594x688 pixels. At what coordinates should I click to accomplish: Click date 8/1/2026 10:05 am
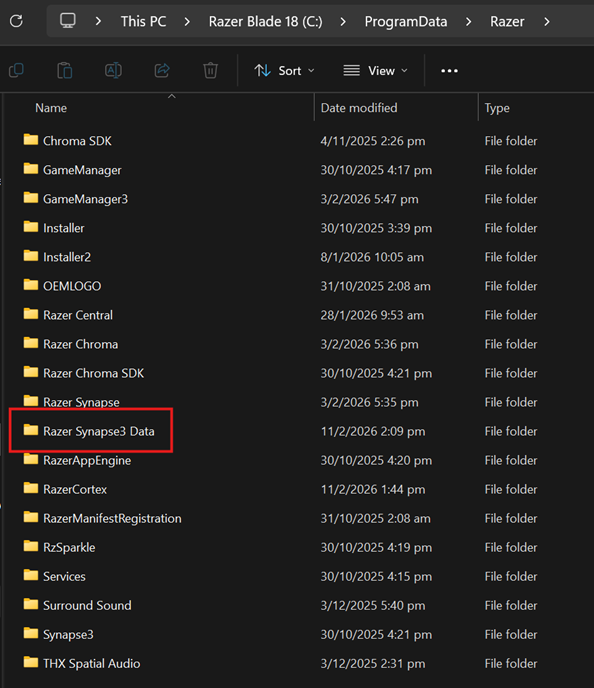coord(372,257)
